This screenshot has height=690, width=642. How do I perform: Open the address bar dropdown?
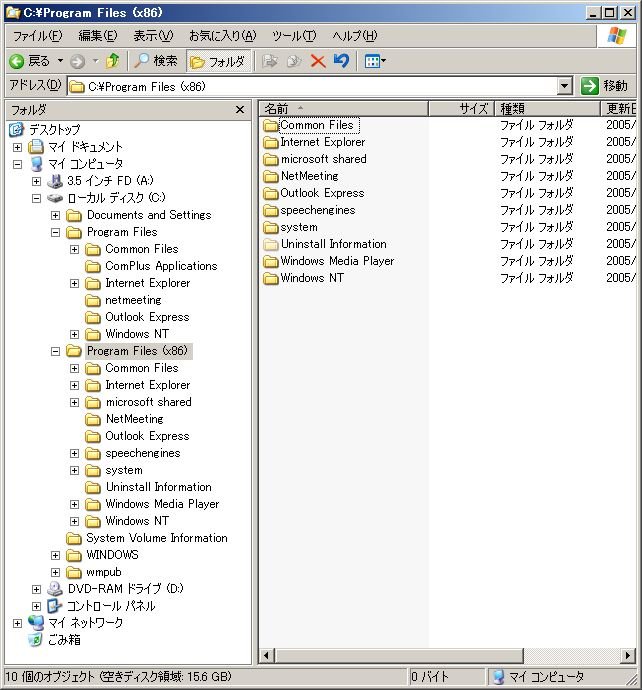(564, 86)
